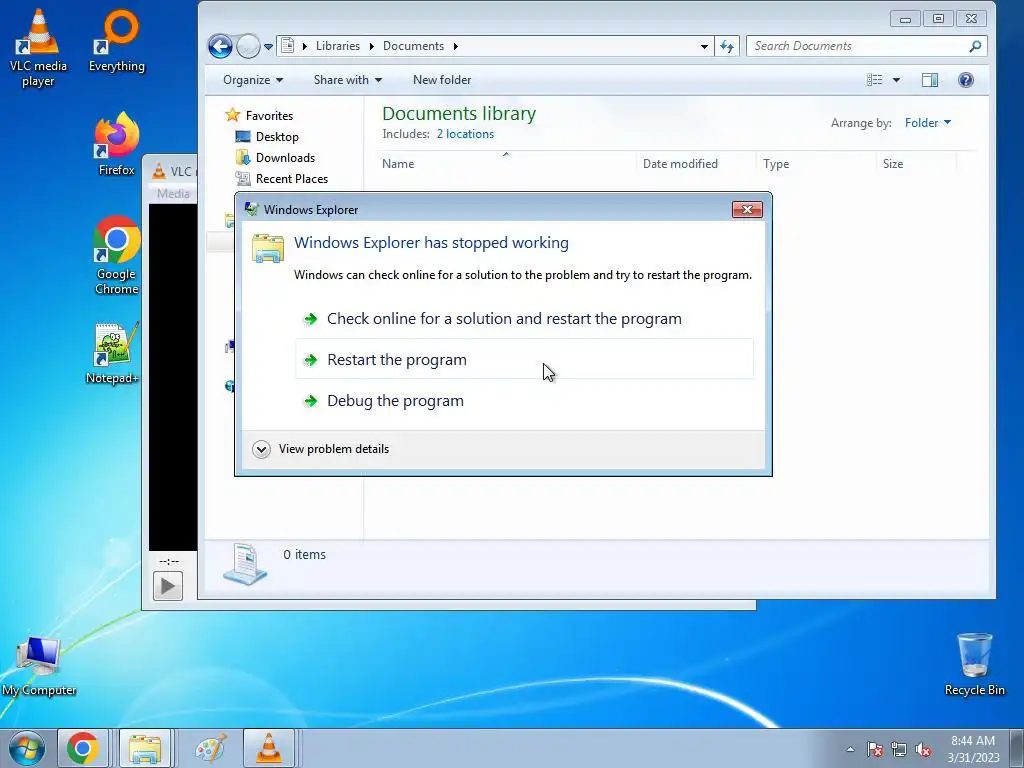The image size is (1024, 768).
Task: Open recent pages dropdown arrow
Action: [268, 46]
